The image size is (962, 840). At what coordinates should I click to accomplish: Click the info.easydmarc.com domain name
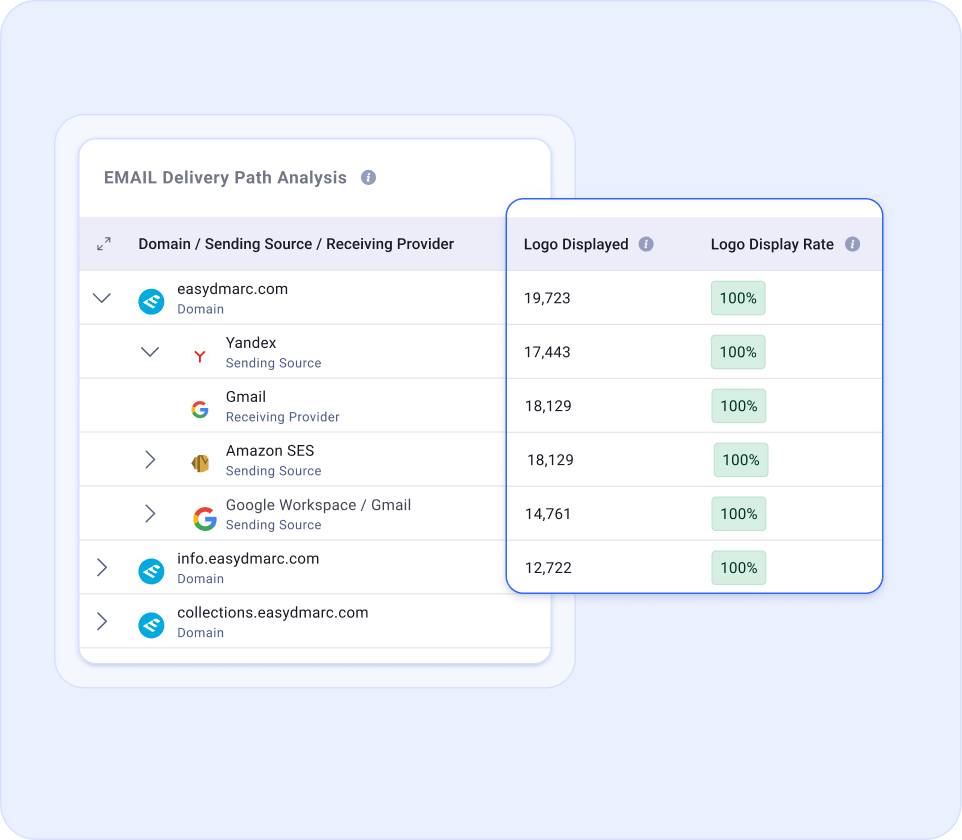coord(248,559)
